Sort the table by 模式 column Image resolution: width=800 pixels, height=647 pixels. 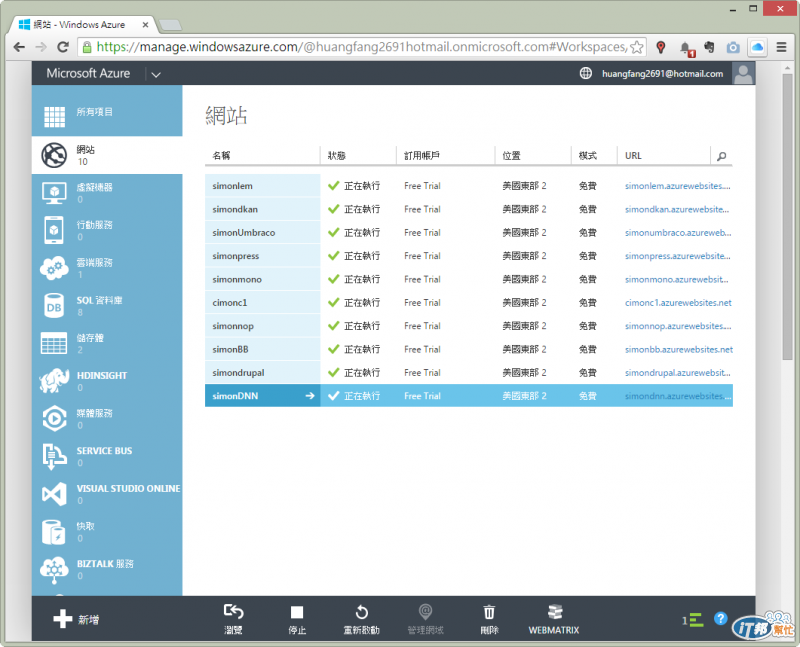(588, 156)
